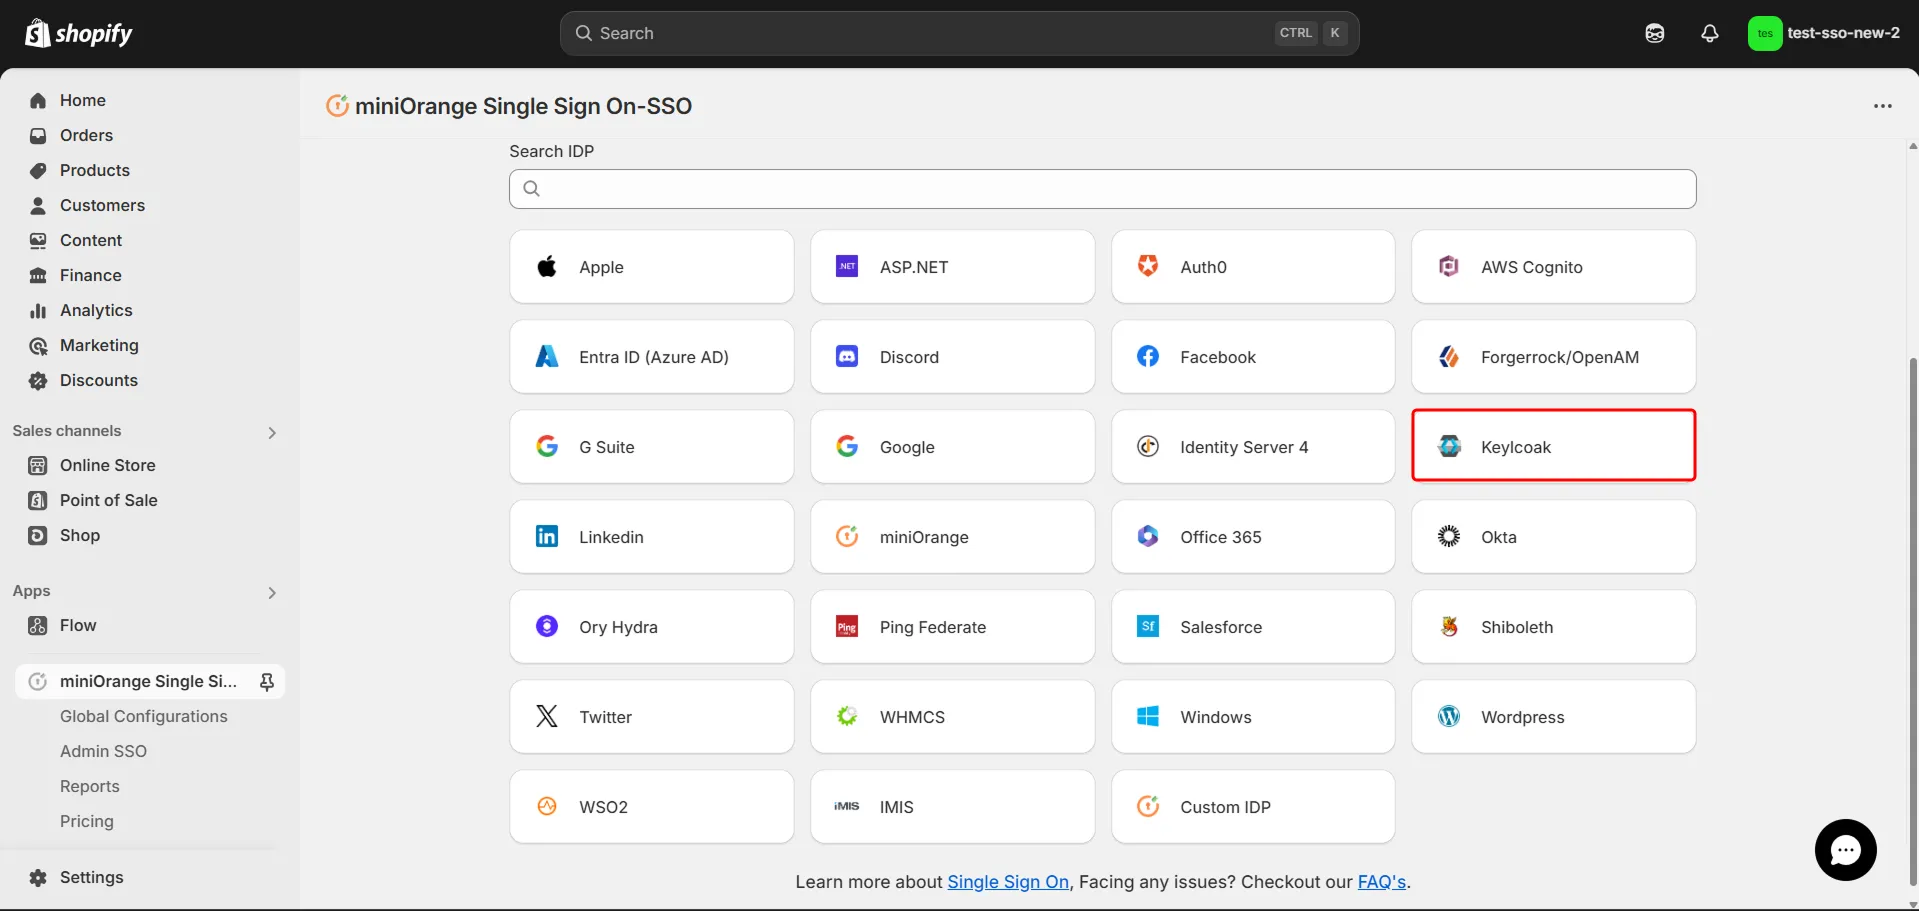
Task: Expand the Sales channels section chevron
Action: [x=272, y=433]
